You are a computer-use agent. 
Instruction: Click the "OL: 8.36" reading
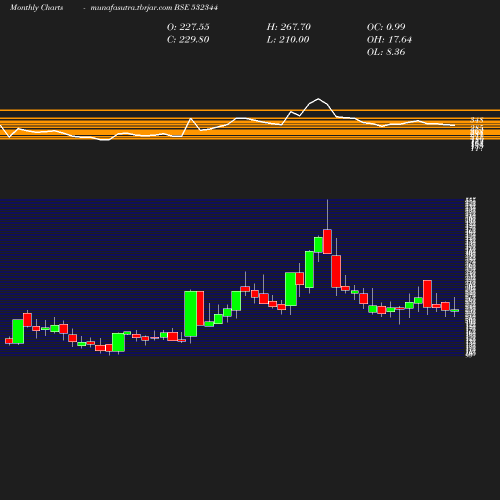click(x=386, y=52)
